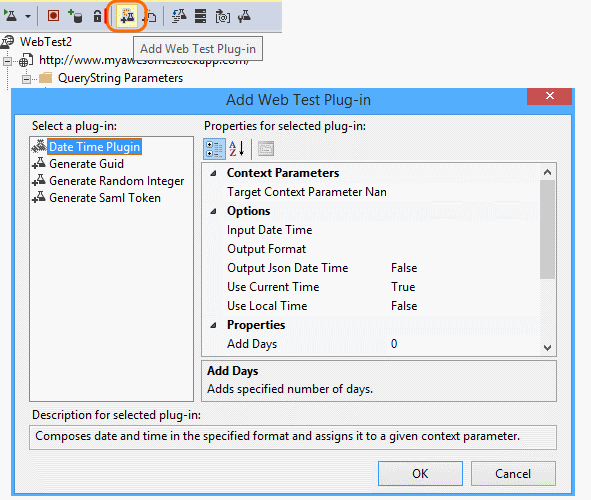The height and width of the screenshot is (500, 591).
Task: Switch properties grid to Categorized view
Action: pyautogui.click(x=214, y=148)
